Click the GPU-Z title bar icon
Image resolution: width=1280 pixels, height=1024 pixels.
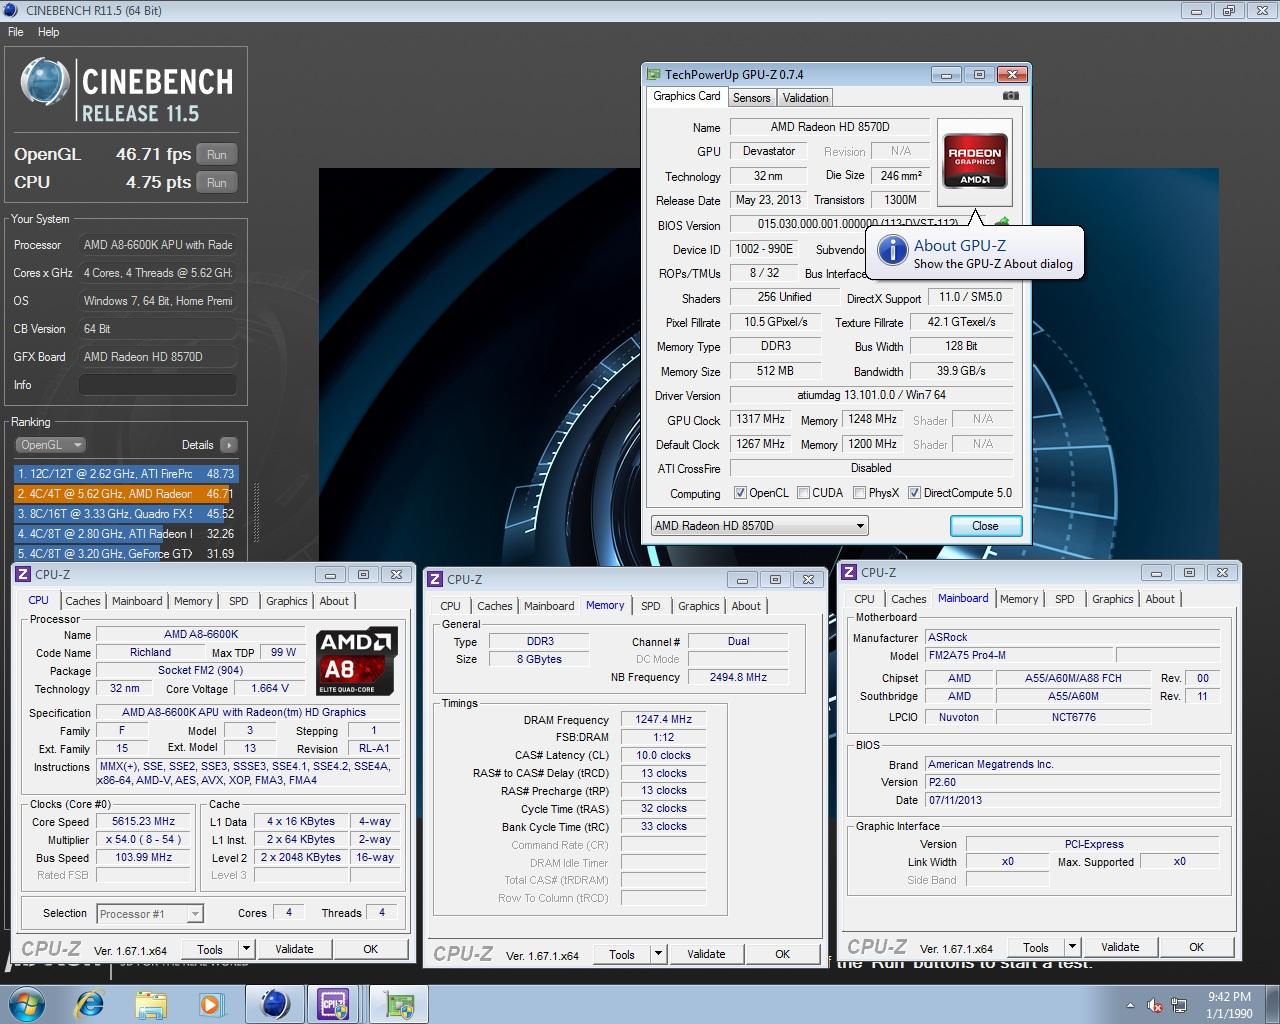(x=654, y=74)
